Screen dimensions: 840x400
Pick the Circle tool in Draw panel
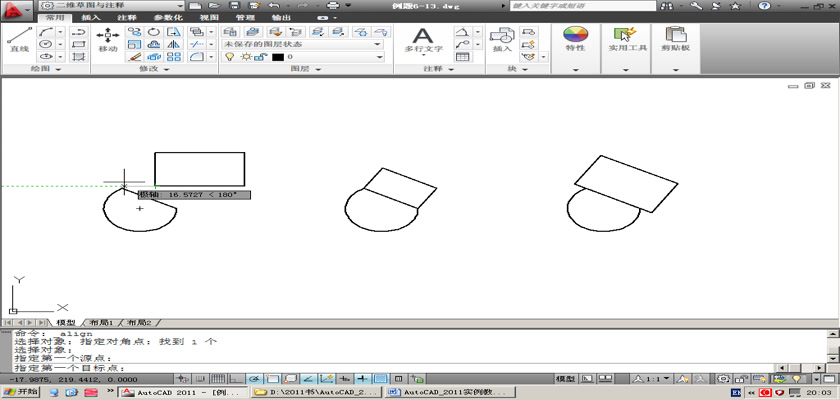coord(46,44)
